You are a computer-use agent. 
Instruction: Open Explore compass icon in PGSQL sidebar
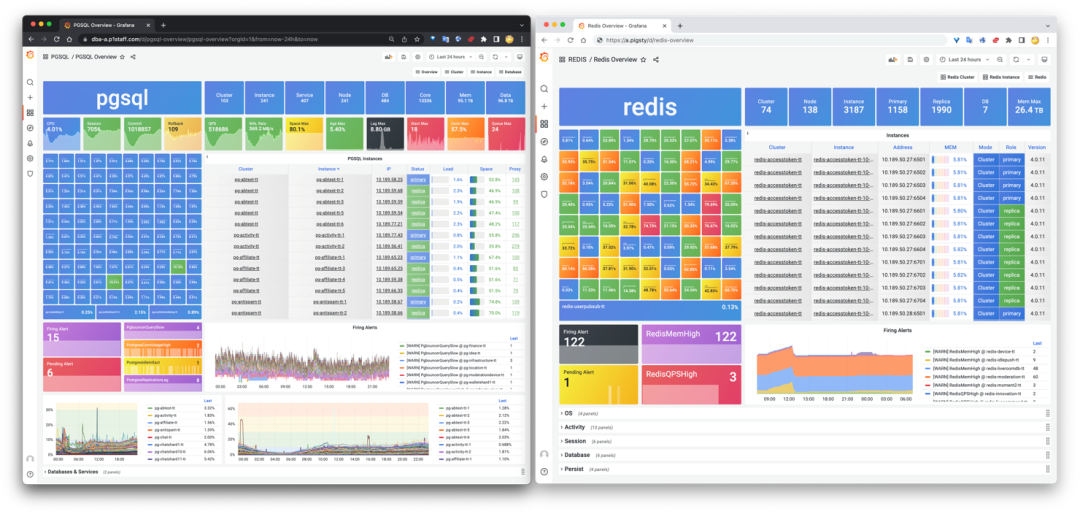point(30,128)
